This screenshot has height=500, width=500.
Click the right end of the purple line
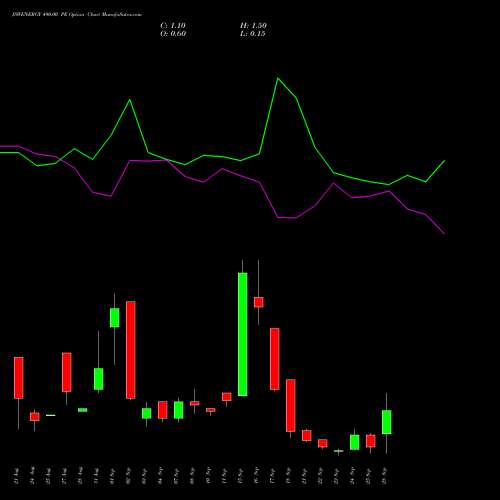click(x=444, y=233)
